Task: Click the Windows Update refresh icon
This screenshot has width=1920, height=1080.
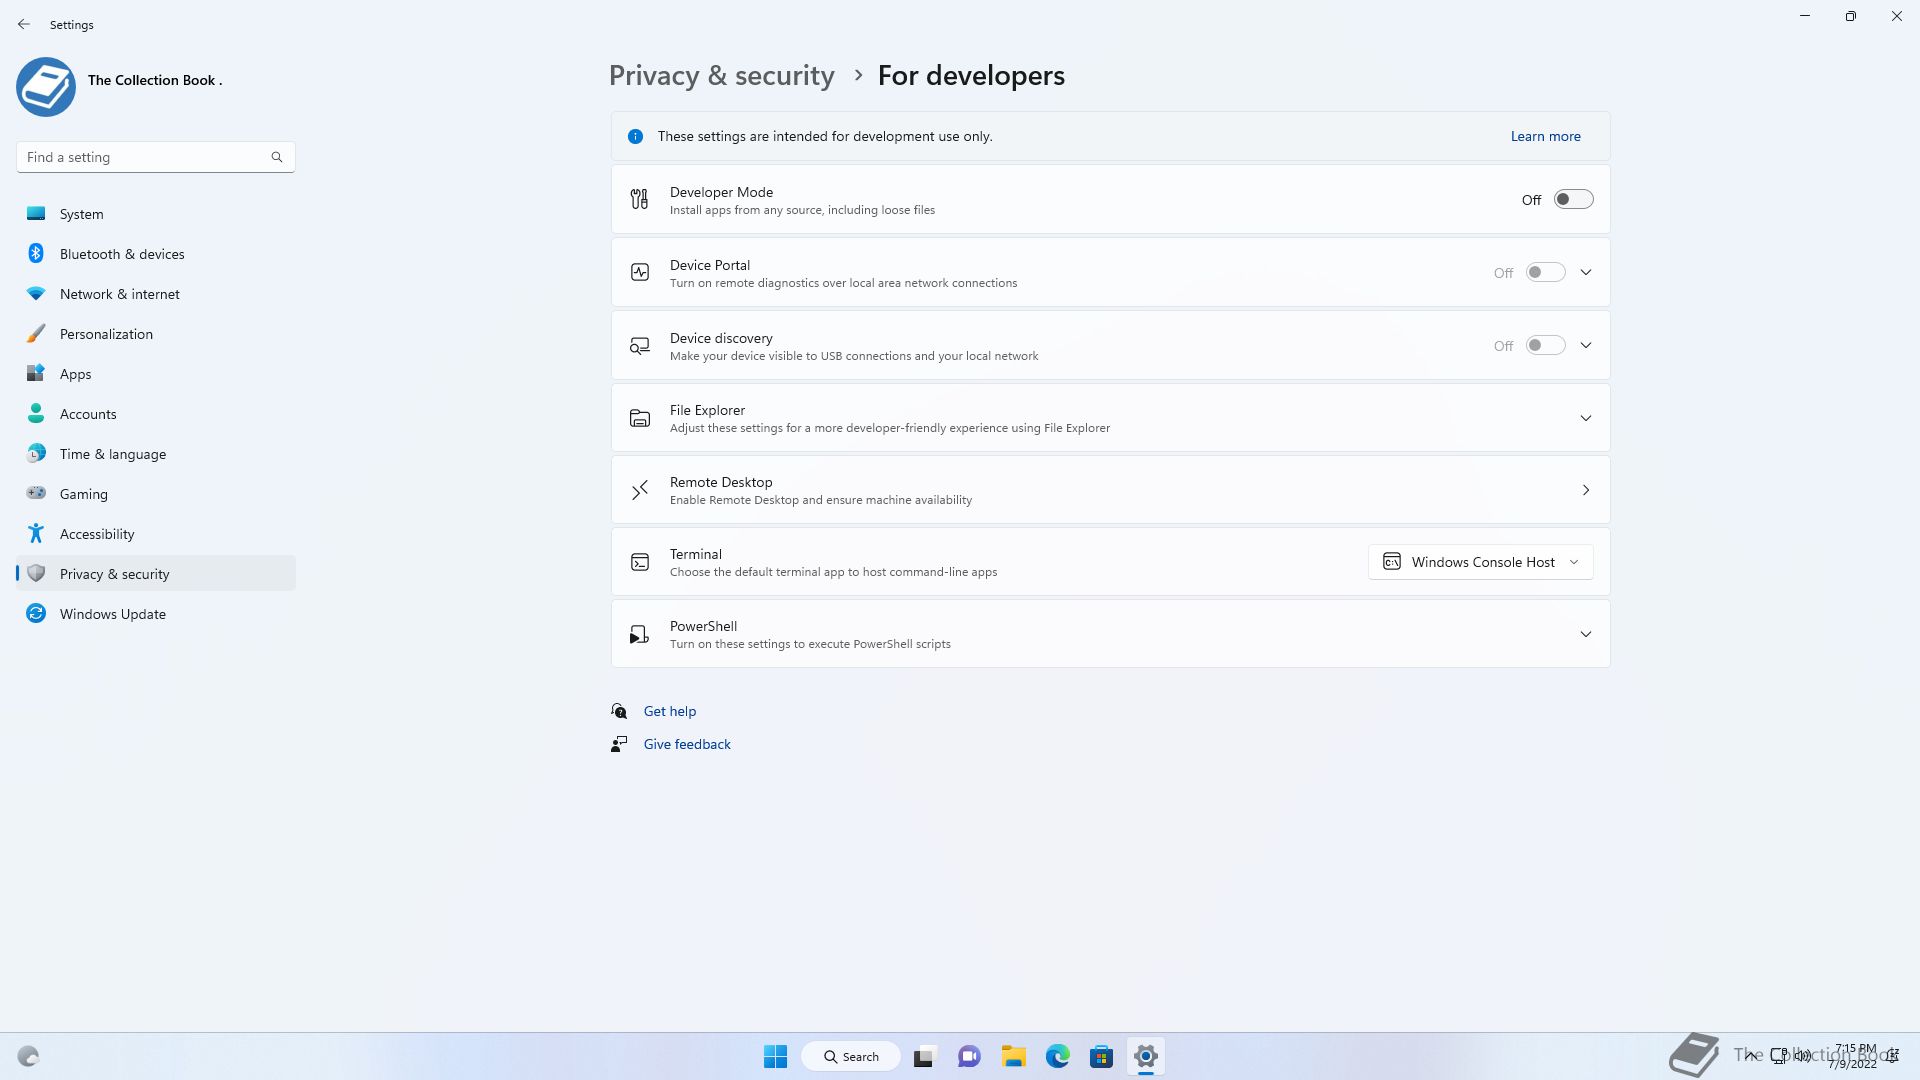Action: (36, 613)
